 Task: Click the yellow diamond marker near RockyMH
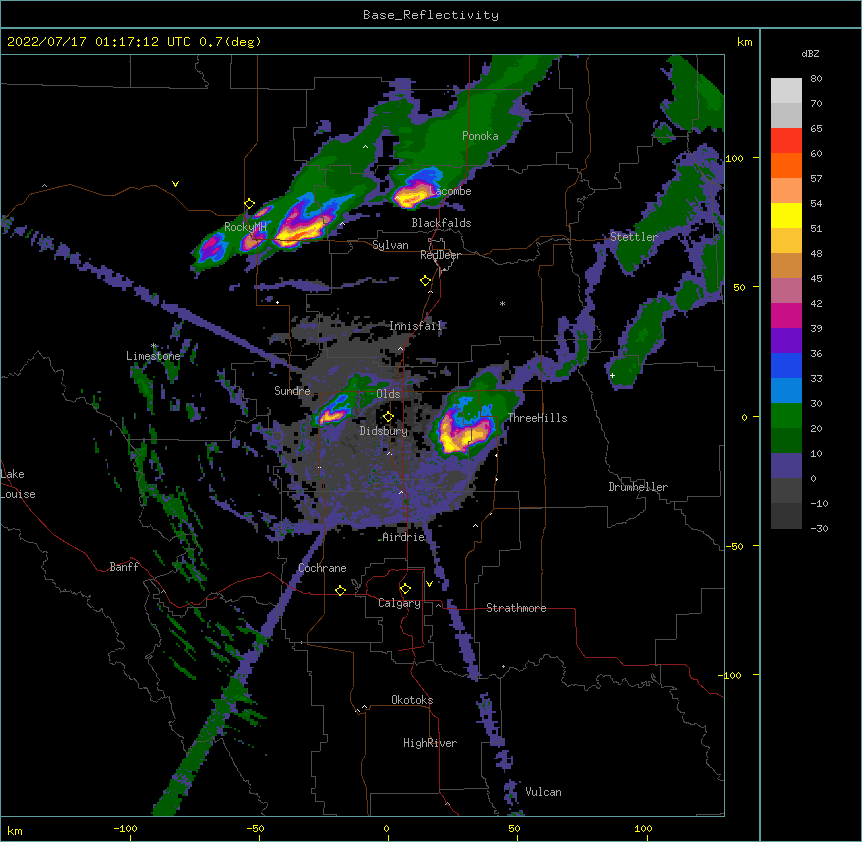click(250, 204)
